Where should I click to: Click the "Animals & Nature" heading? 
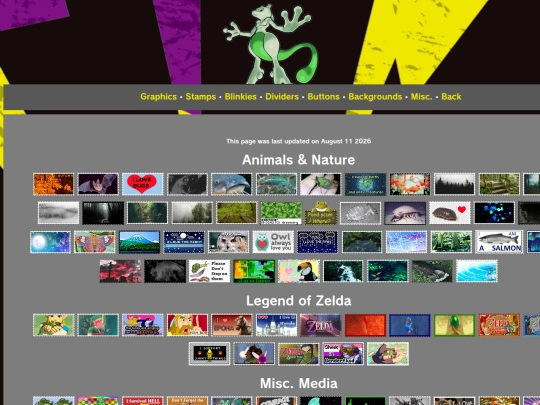click(298, 160)
